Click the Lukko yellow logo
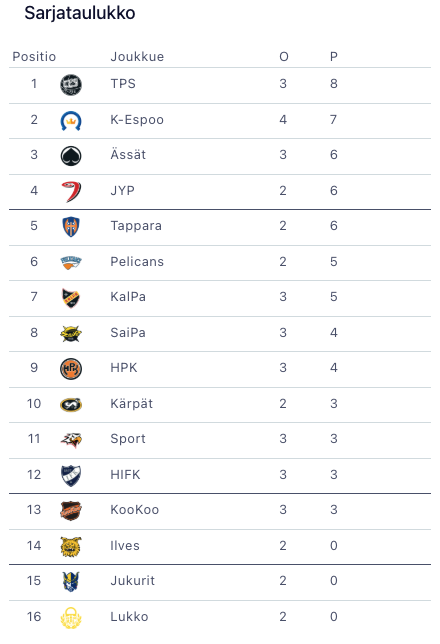440x644 pixels. pos(71,618)
